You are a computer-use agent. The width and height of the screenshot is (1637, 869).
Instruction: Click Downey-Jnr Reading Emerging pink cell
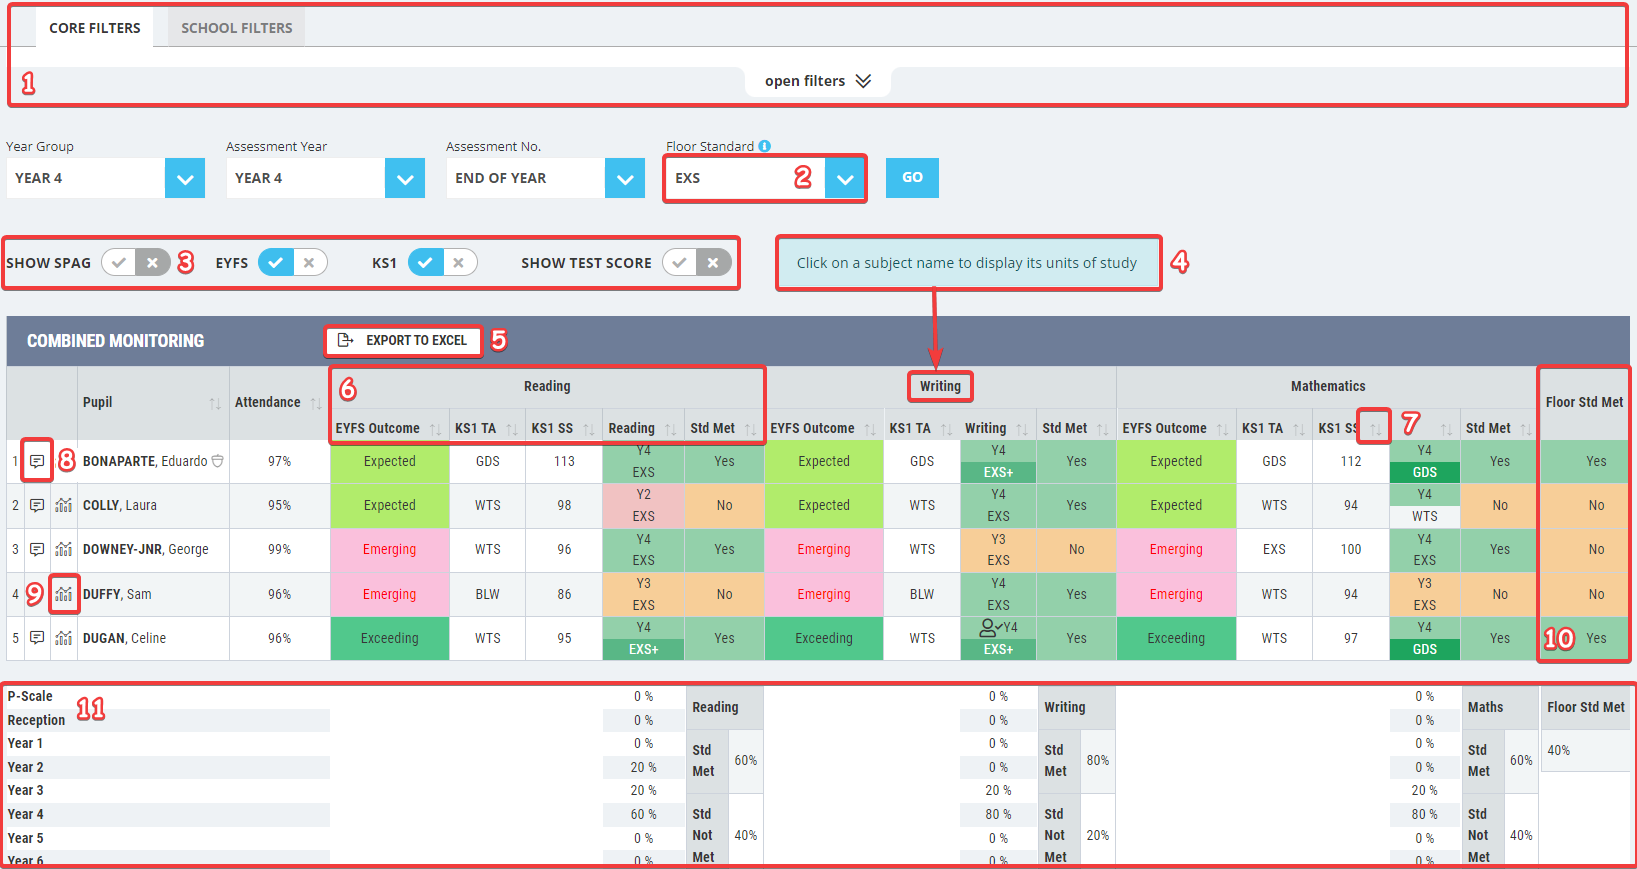tap(390, 549)
